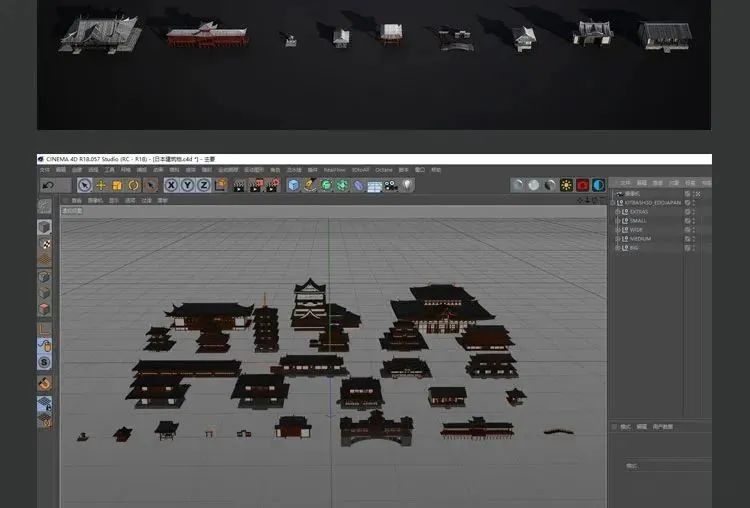The image size is (750, 508).
Task: Click the coordinate system cube icon
Action: point(221,185)
